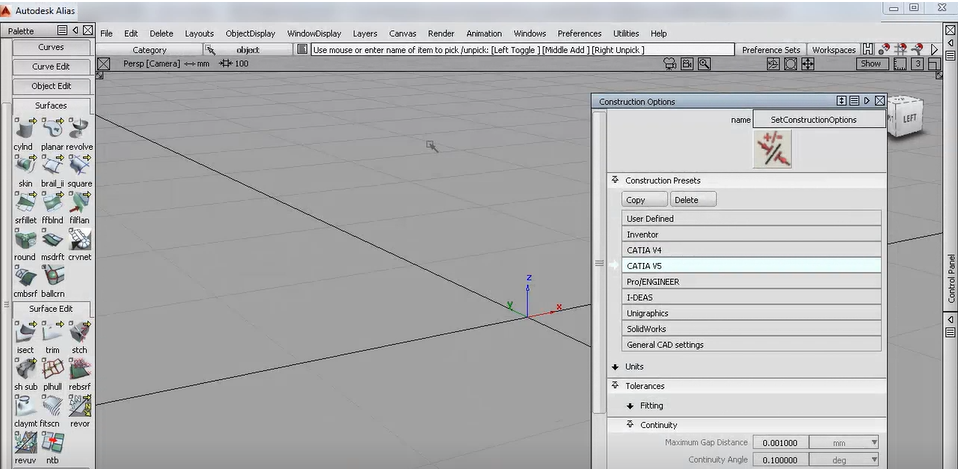Screen dimensions: 958x469
Task: Select the round tool
Action: (x=25, y=239)
